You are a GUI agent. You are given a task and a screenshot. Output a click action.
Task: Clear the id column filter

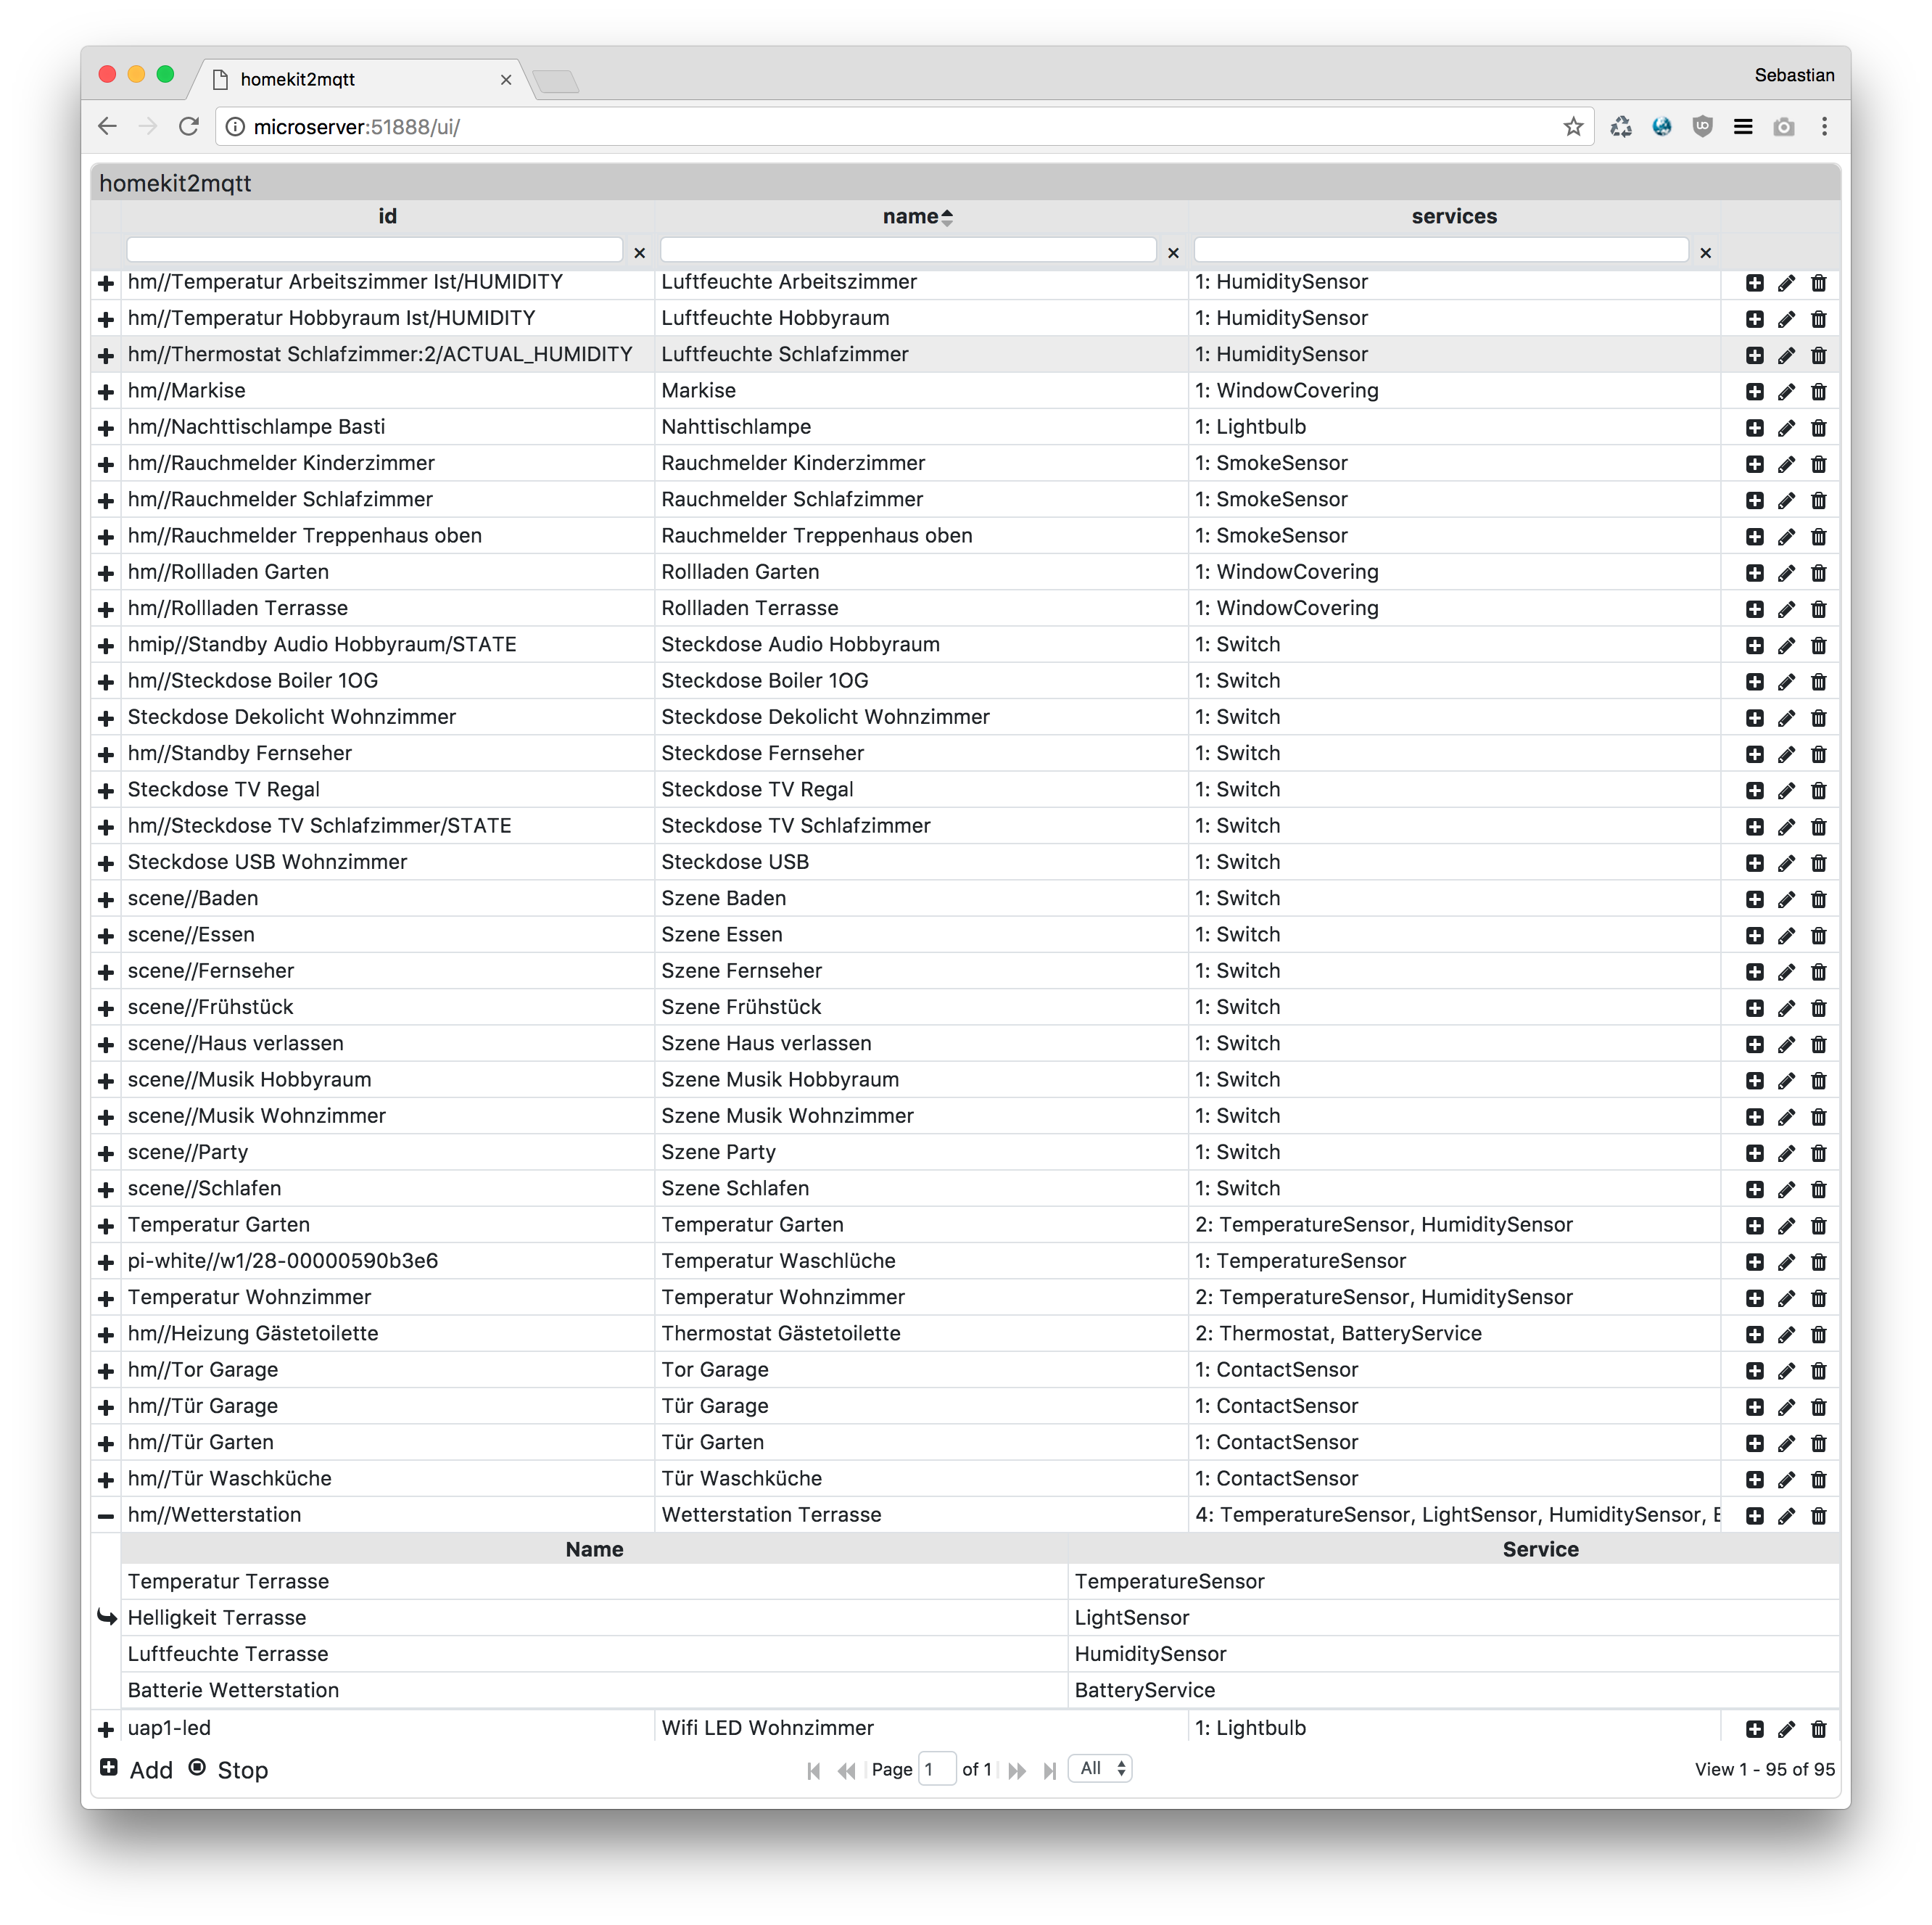click(x=640, y=253)
